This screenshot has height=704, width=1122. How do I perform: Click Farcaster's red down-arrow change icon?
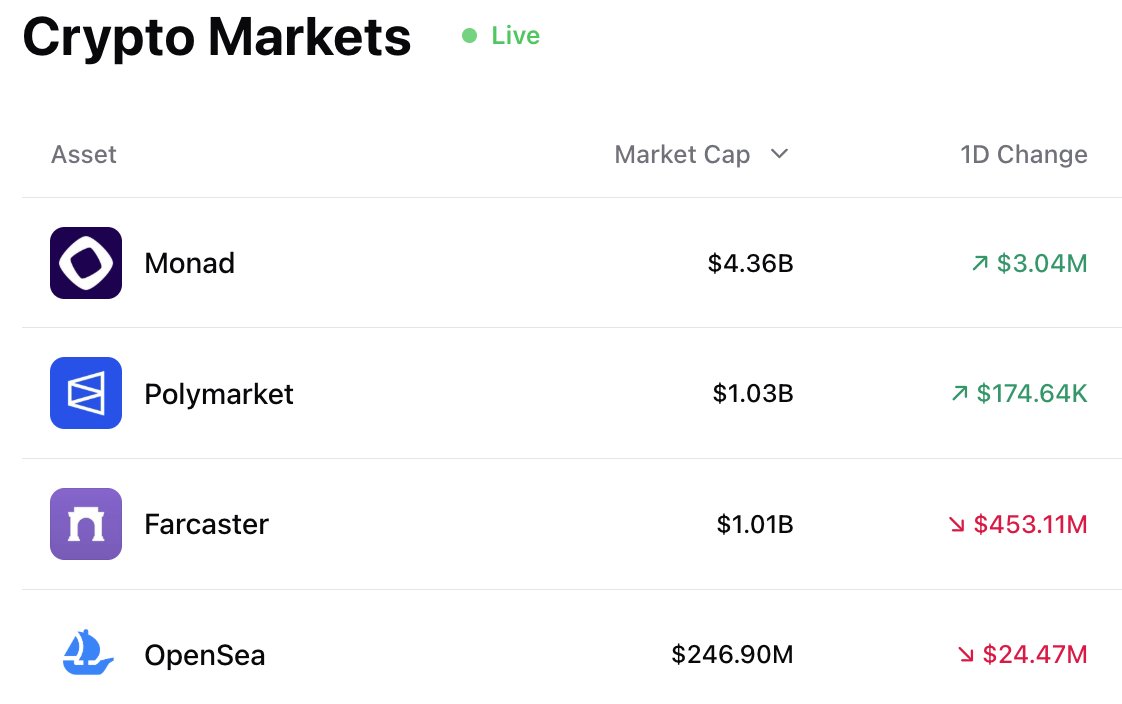click(957, 524)
